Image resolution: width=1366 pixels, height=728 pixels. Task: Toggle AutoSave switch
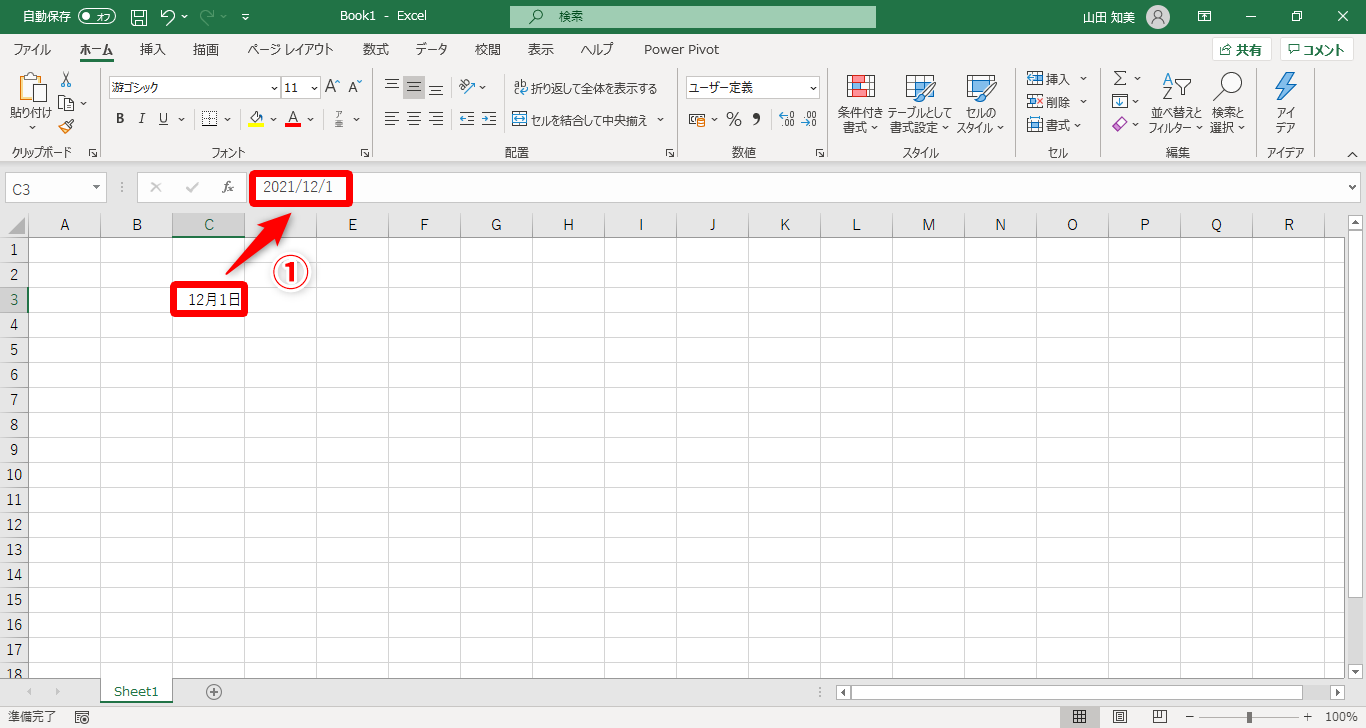tap(97, 17)
